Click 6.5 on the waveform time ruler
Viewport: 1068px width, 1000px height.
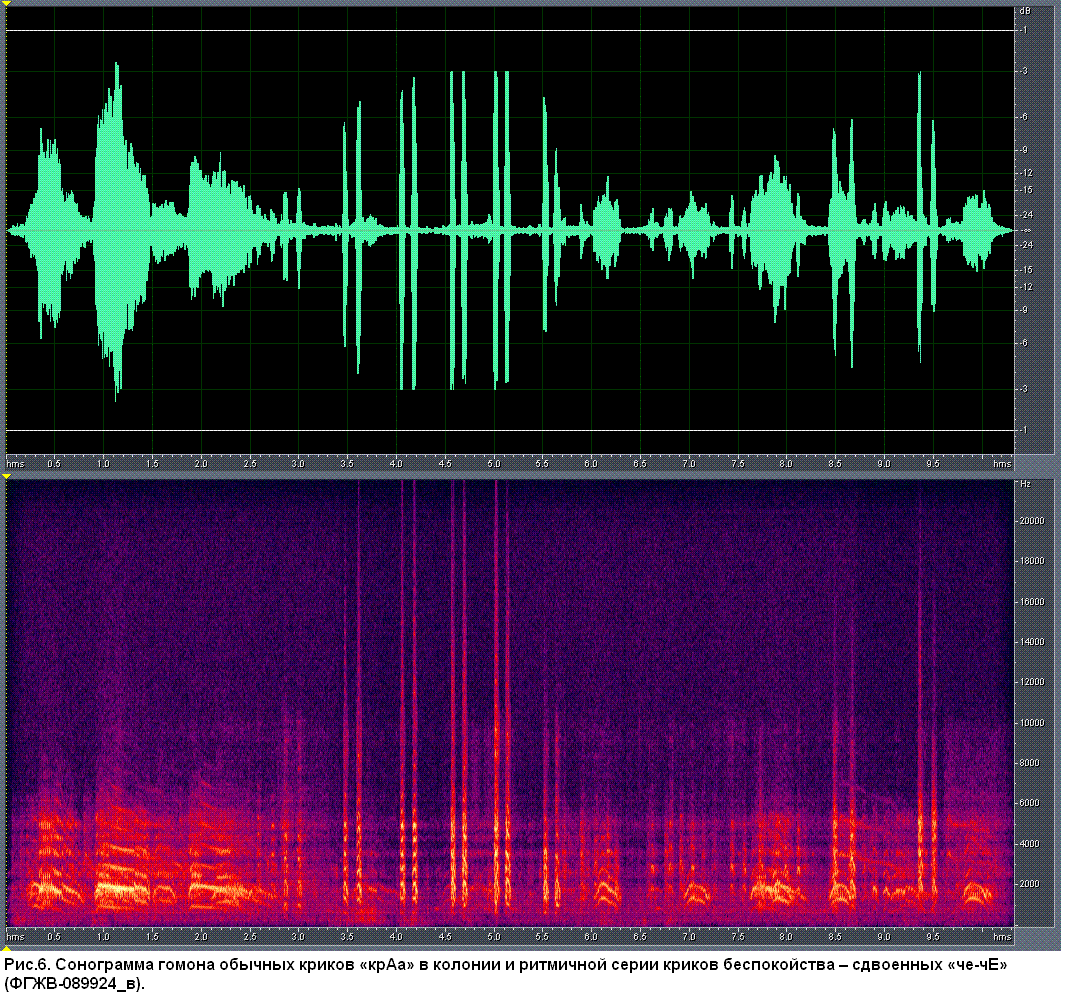pos(640,464)
